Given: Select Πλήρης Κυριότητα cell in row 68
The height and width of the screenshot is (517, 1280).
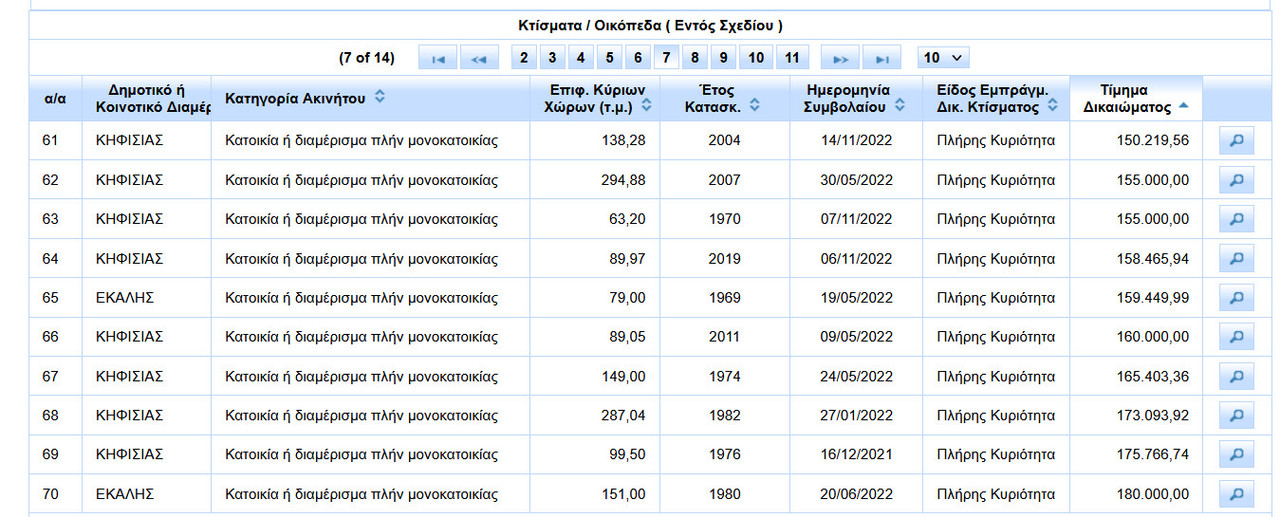Looking at the screenshot, I should coord(996,415).
